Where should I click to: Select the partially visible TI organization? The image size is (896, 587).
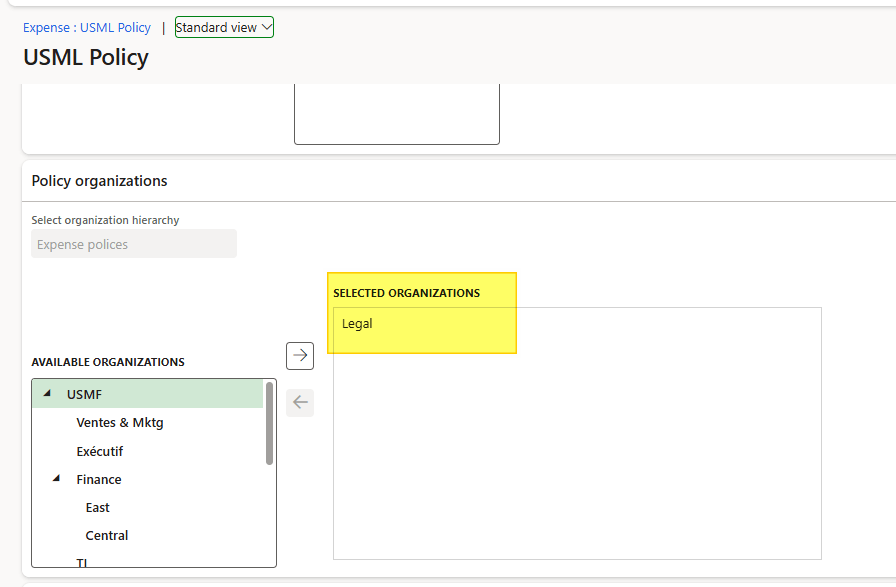coord(82,562)
